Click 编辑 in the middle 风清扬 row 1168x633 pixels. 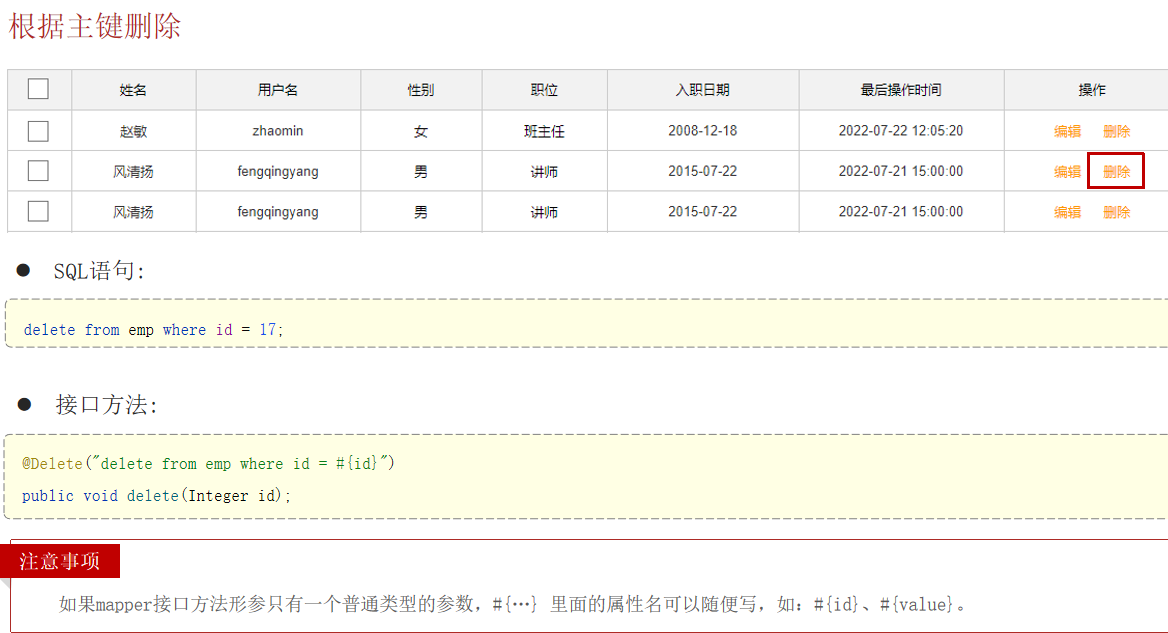(1067, 171)
